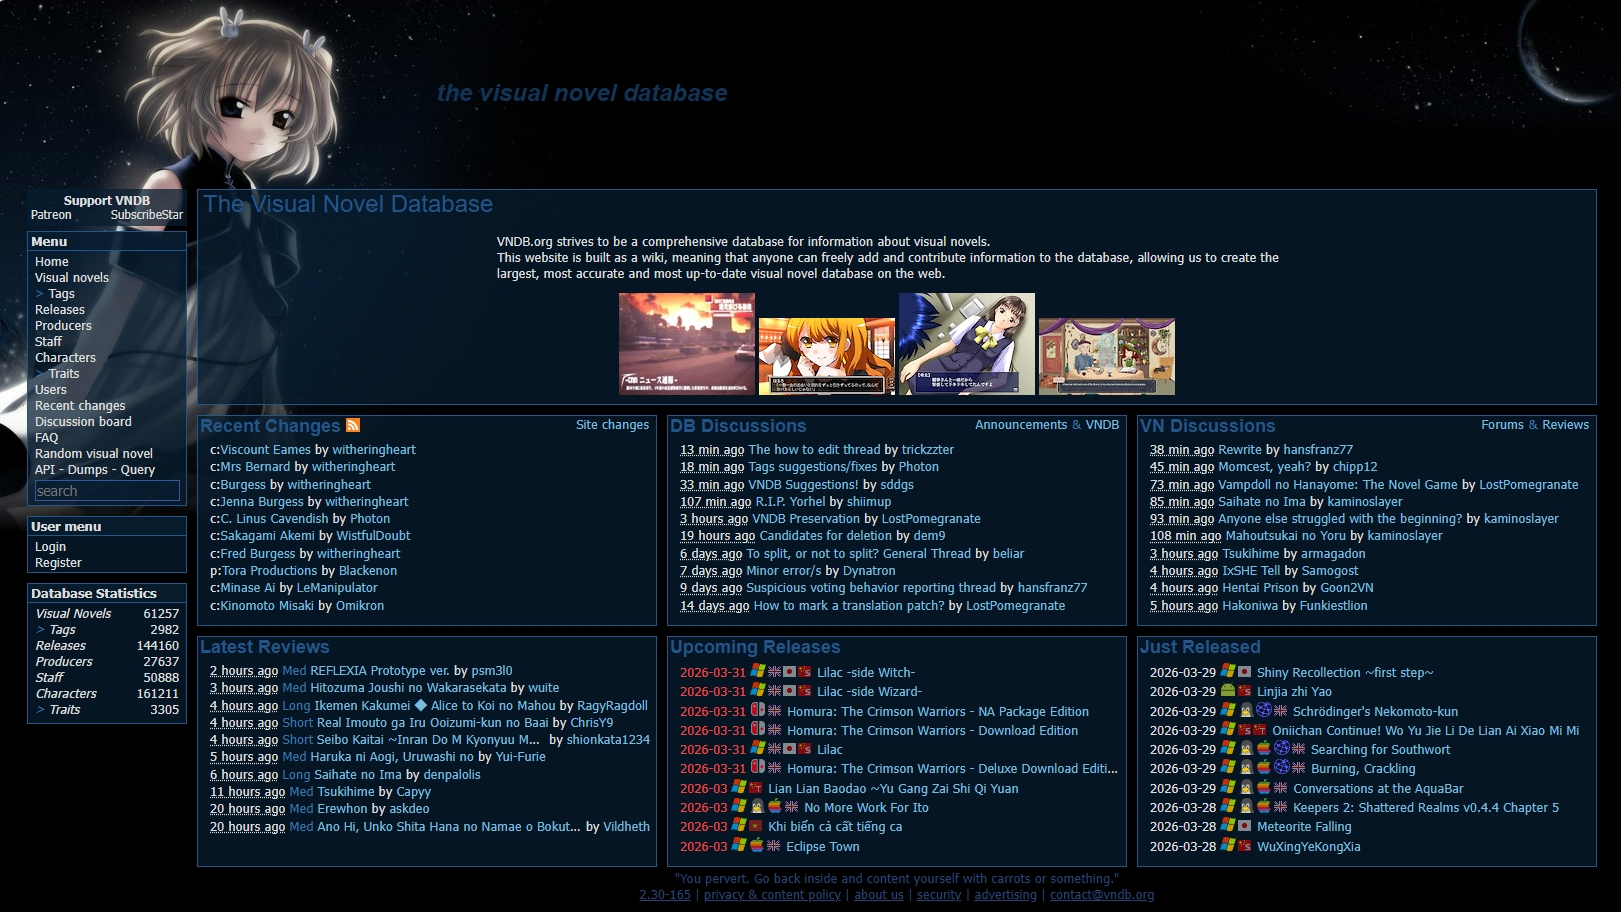
Task: Open Tags under Visual novels in the menu
Action: [62, 294]
